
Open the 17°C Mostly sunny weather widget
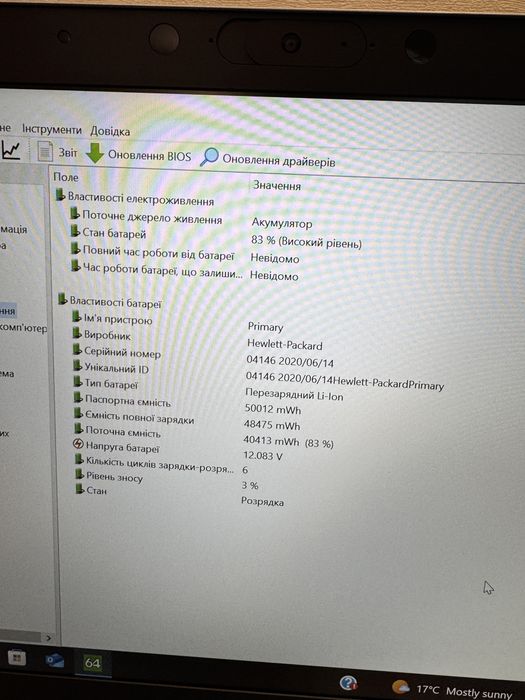[x=452, y=690]
